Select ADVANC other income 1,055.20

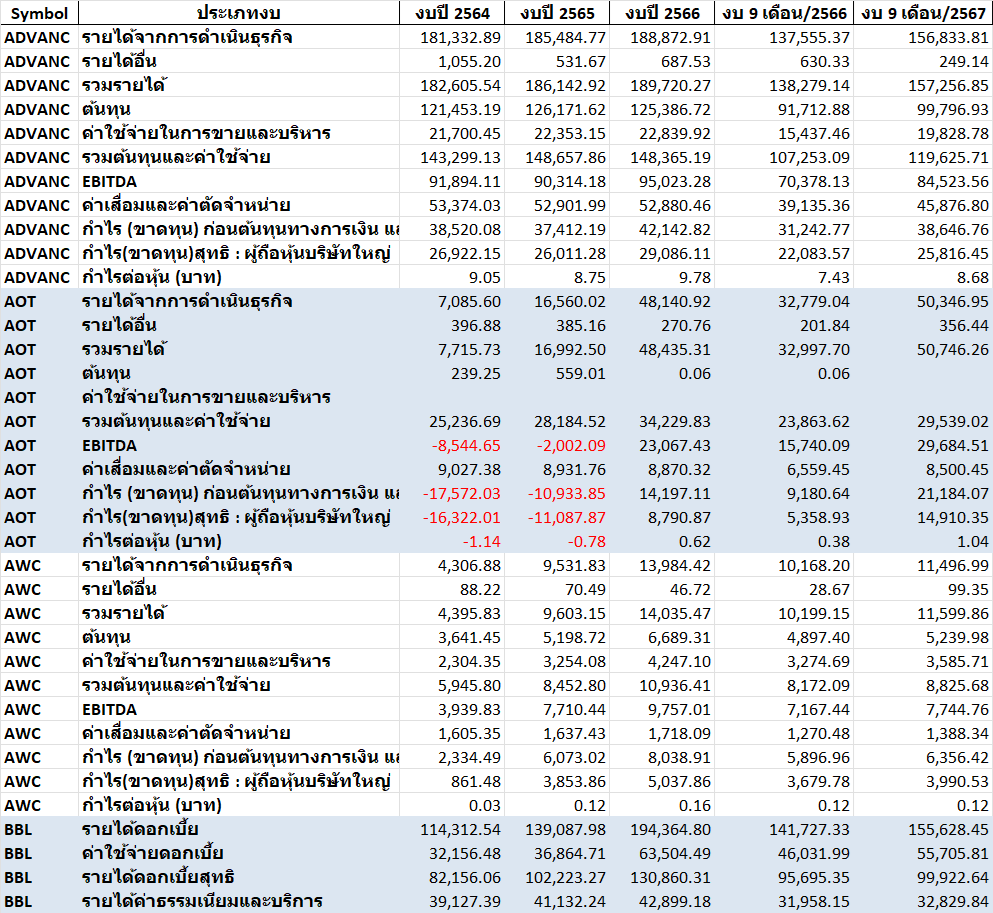469,62
